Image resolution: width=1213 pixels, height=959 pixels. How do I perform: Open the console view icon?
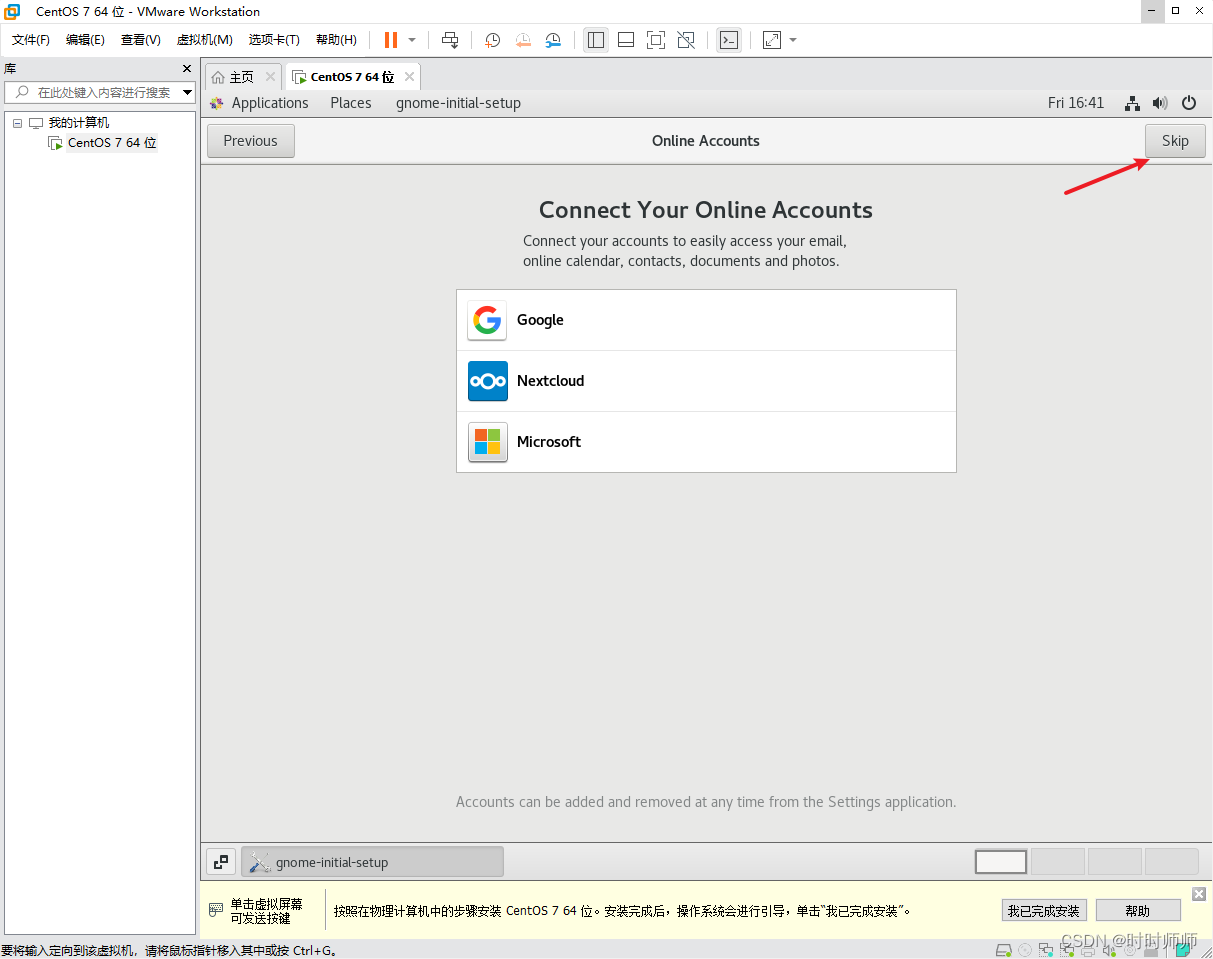pyautogui.click(x=729, y=40)
